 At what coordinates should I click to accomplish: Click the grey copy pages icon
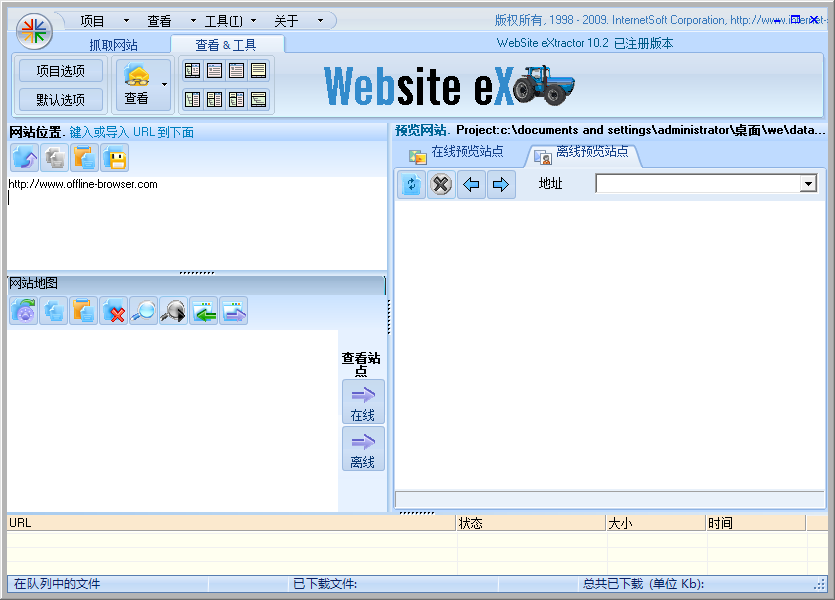click(54, 158)
